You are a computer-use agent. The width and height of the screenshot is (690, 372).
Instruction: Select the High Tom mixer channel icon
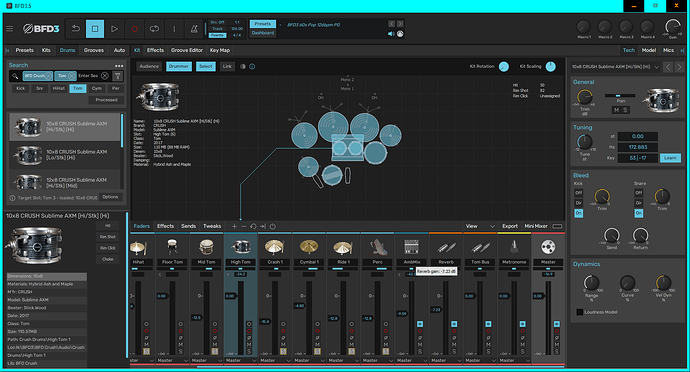241,247
